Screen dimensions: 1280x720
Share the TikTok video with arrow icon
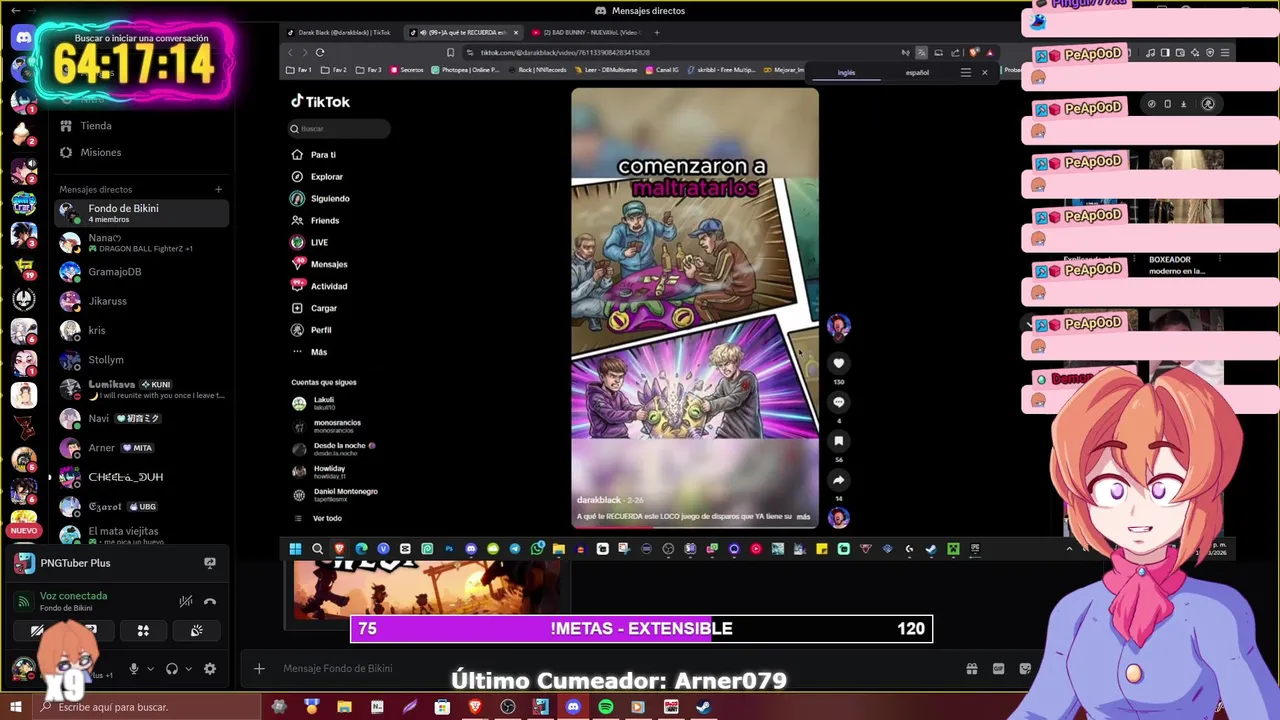click(x=839, y=480)
